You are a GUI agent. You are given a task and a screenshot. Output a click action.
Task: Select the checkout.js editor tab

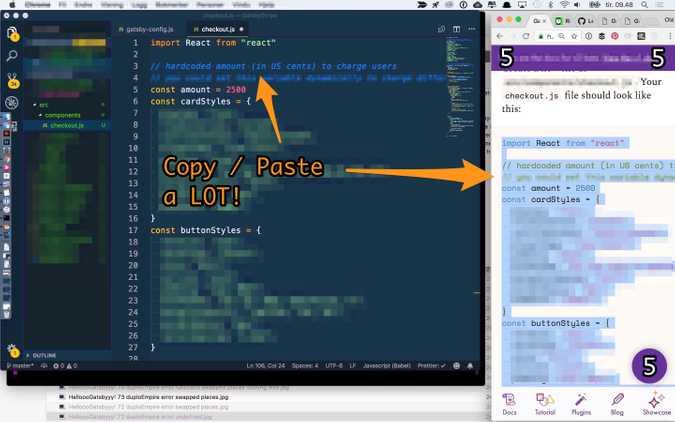pos(218,30)
